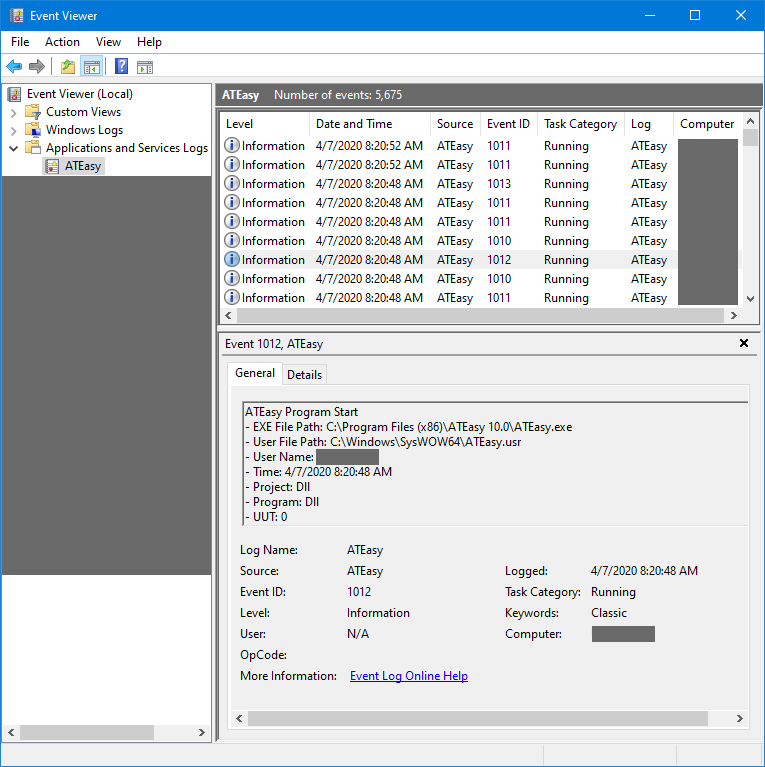Toggle the Show/Hide Console Tree icon
Screen dimensions: 765x767
(92, 67)
